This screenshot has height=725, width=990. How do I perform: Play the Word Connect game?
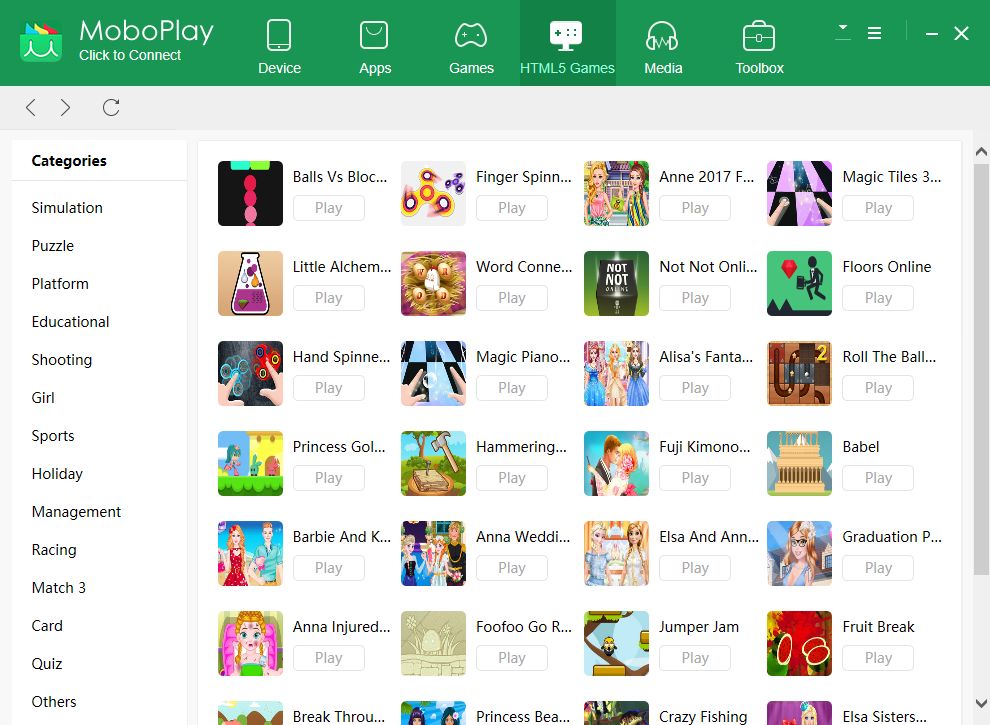512,297
